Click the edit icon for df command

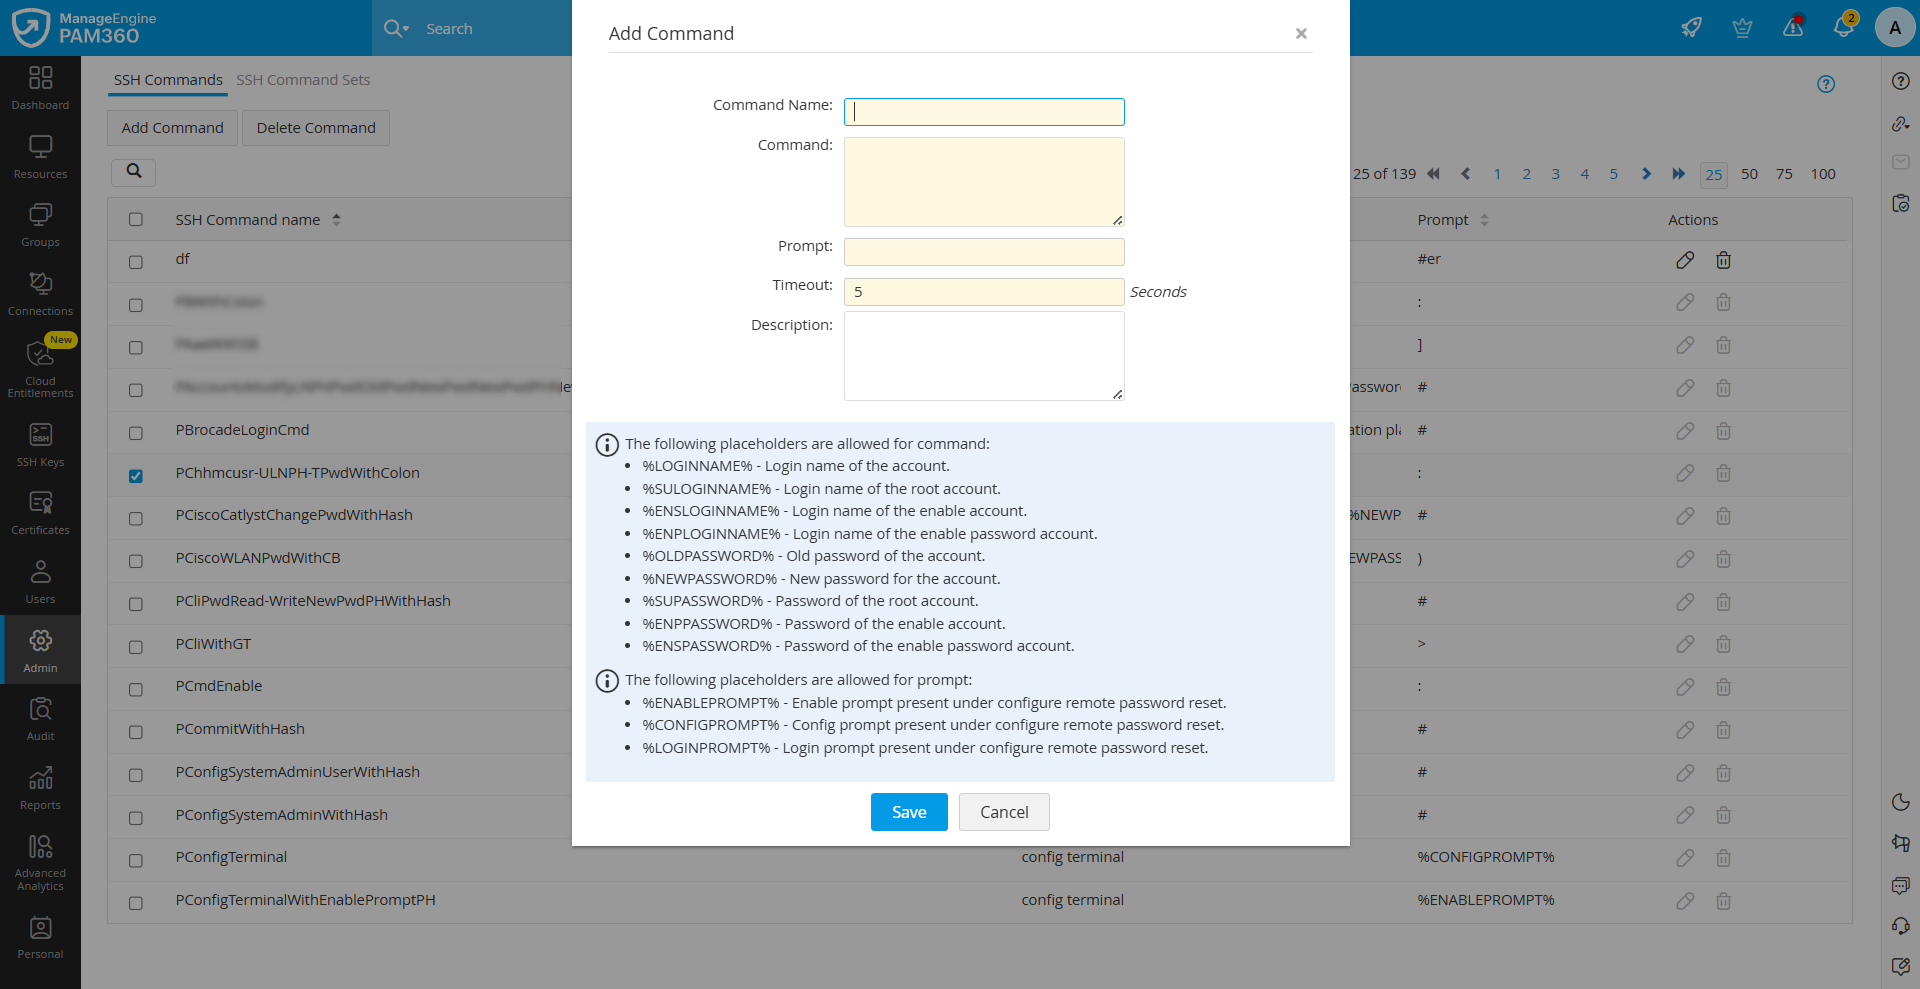tap(1685, 260)
